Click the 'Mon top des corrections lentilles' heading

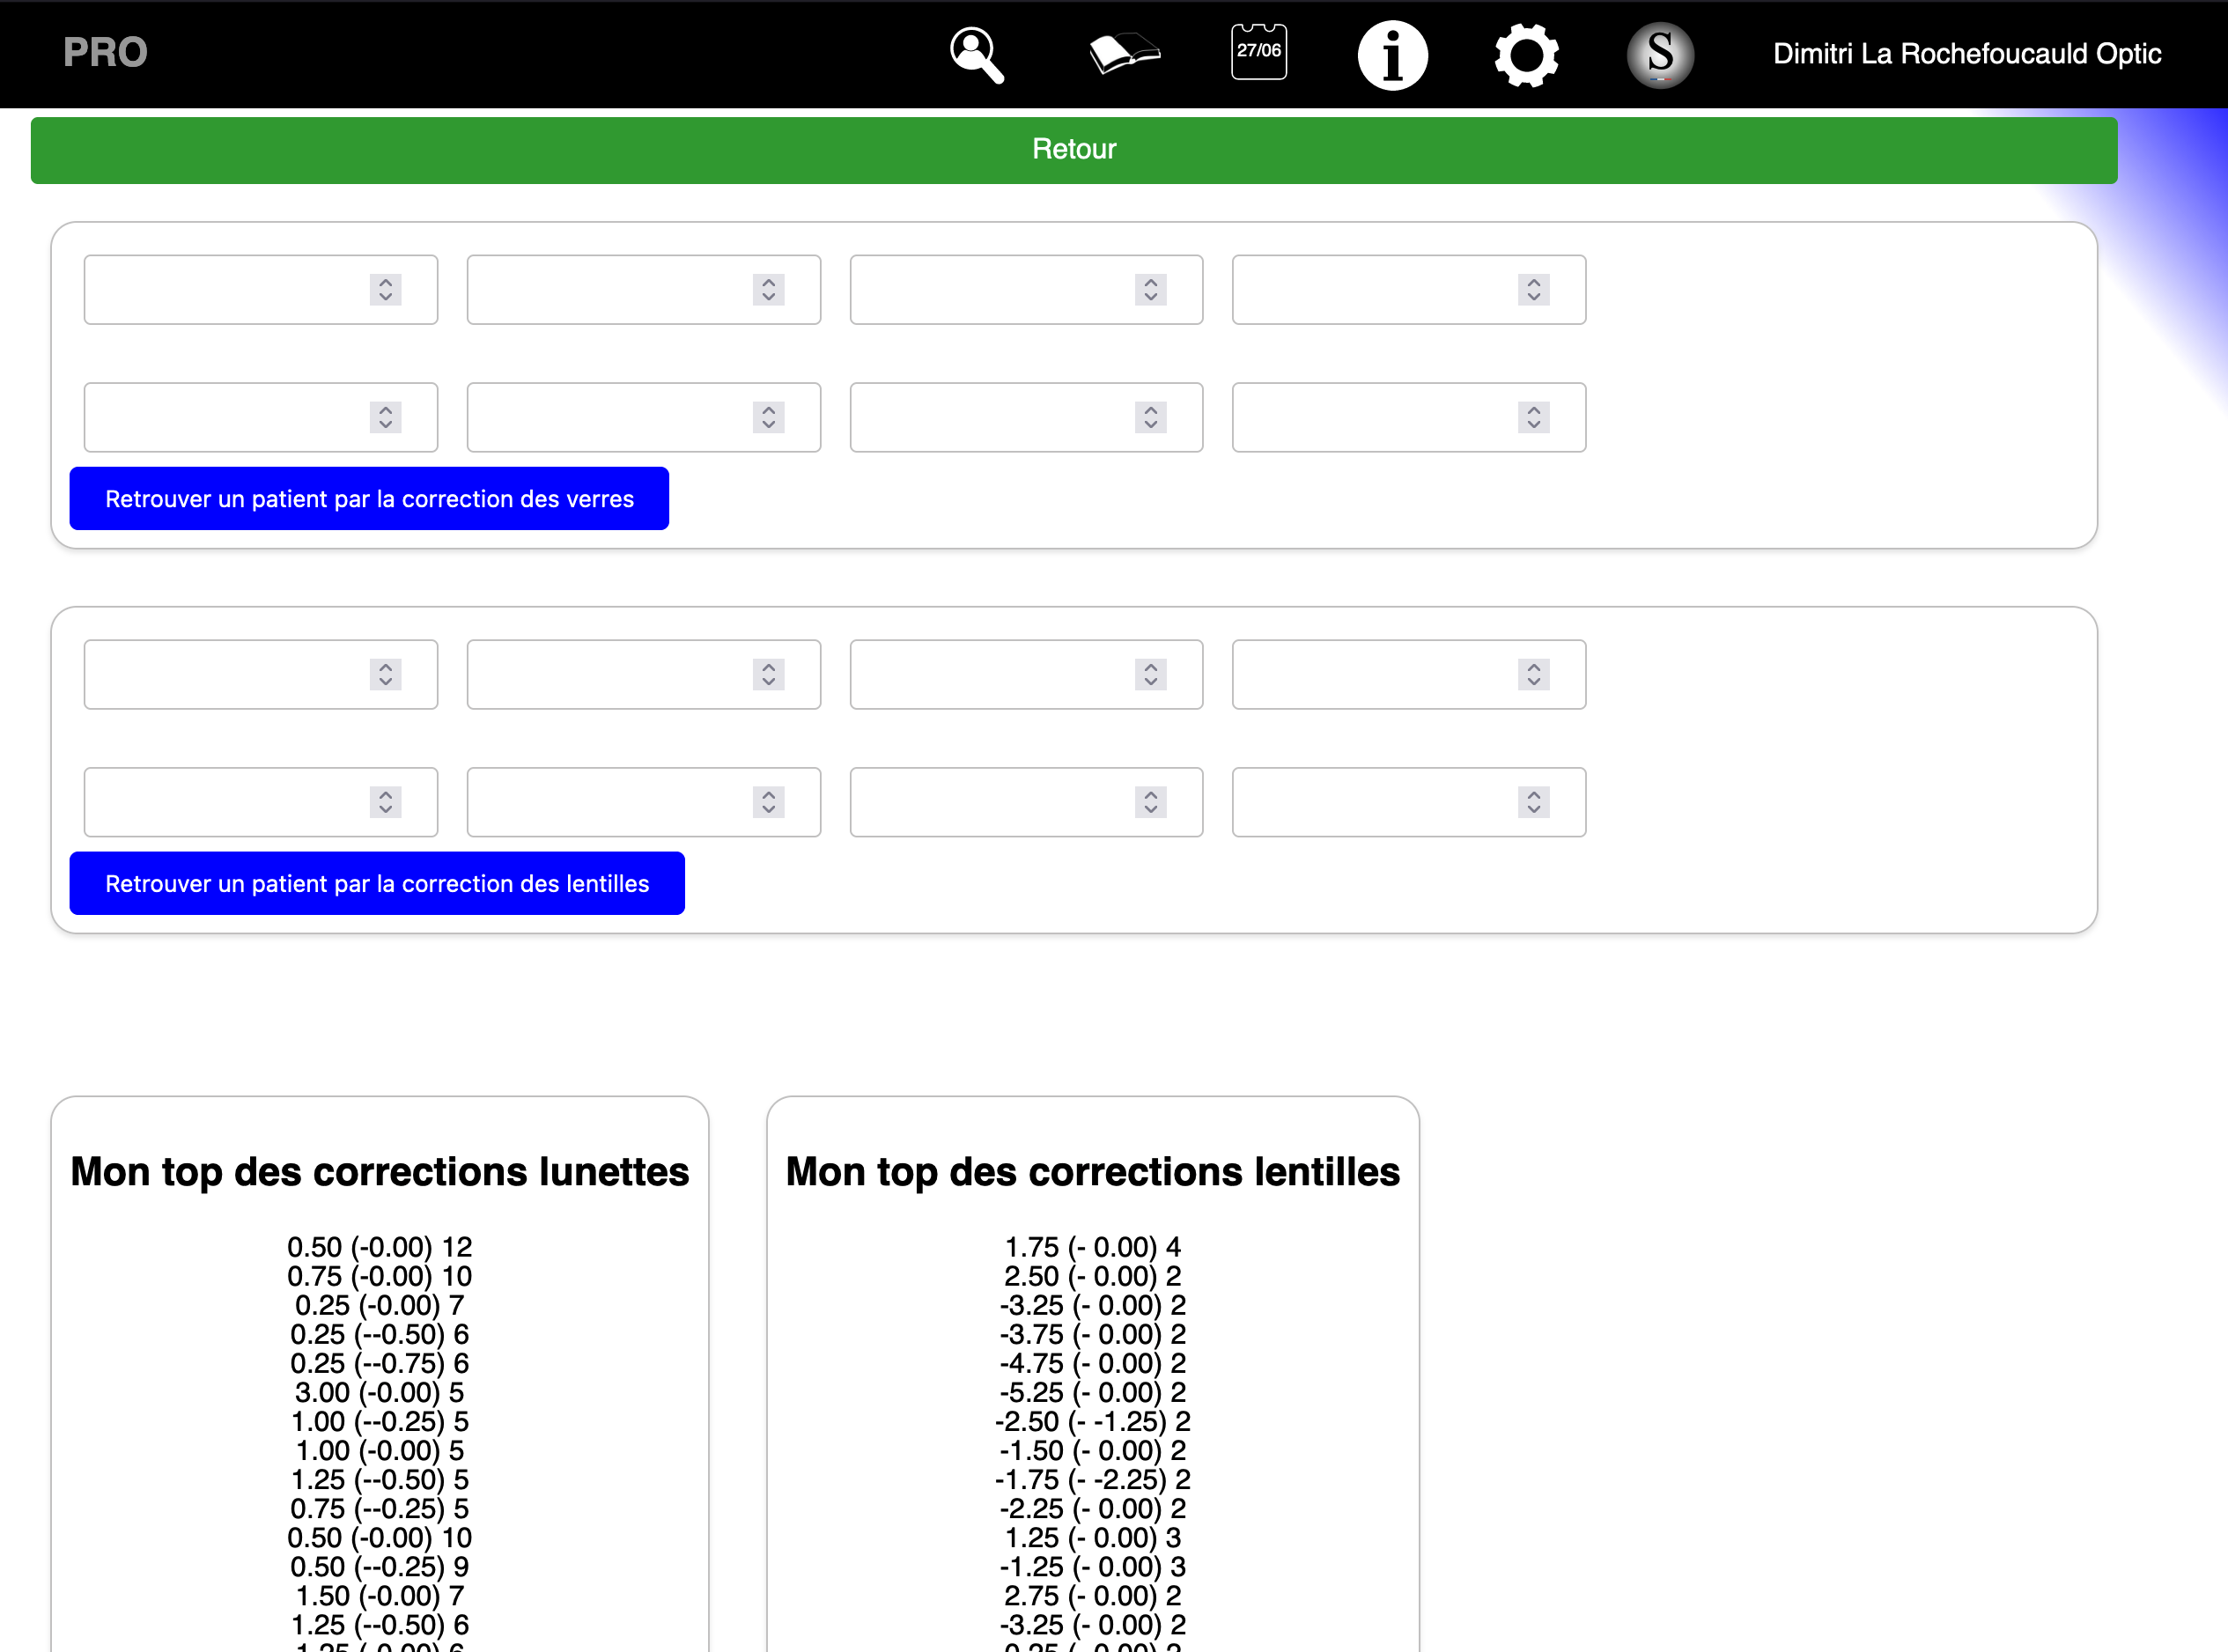pos(1093,1172)
